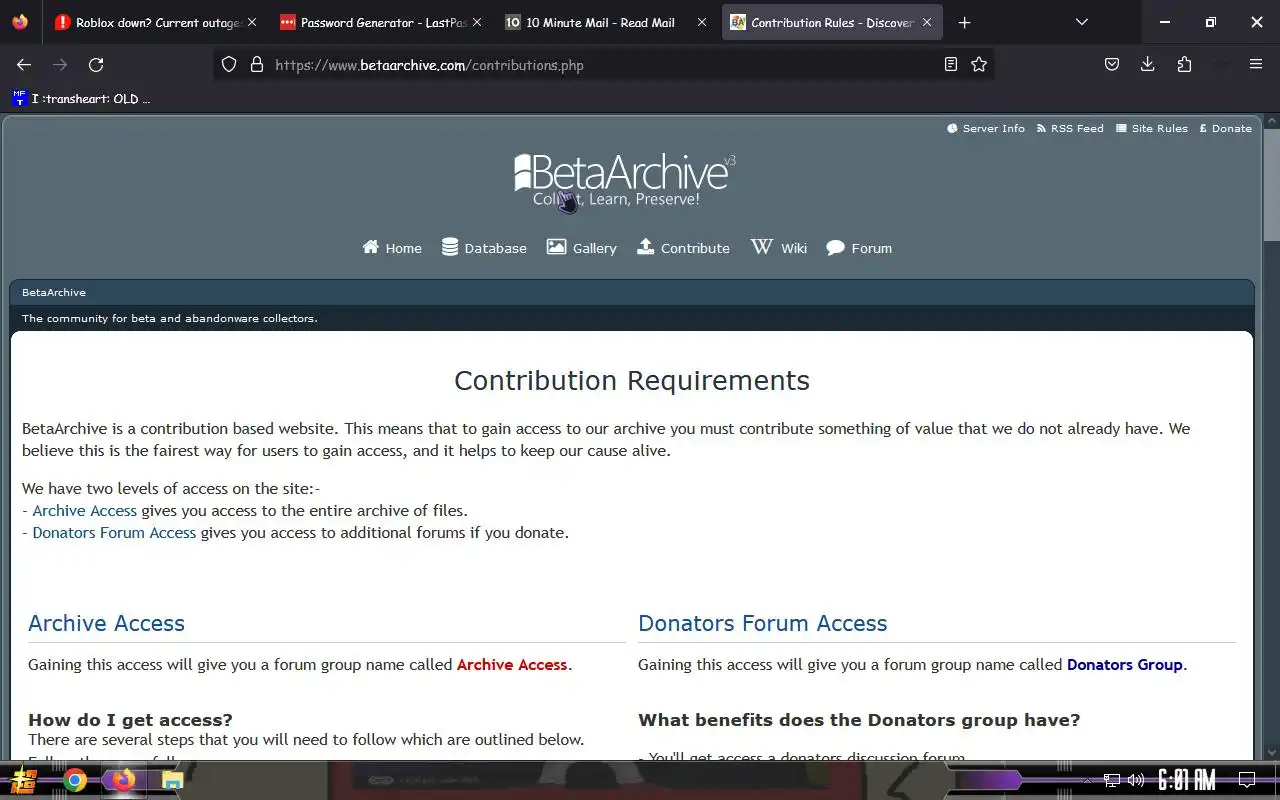Click the Donators Group name text
This screenshot has height=800, width=1280.
pyautogui.click(x=1125, y=665)
